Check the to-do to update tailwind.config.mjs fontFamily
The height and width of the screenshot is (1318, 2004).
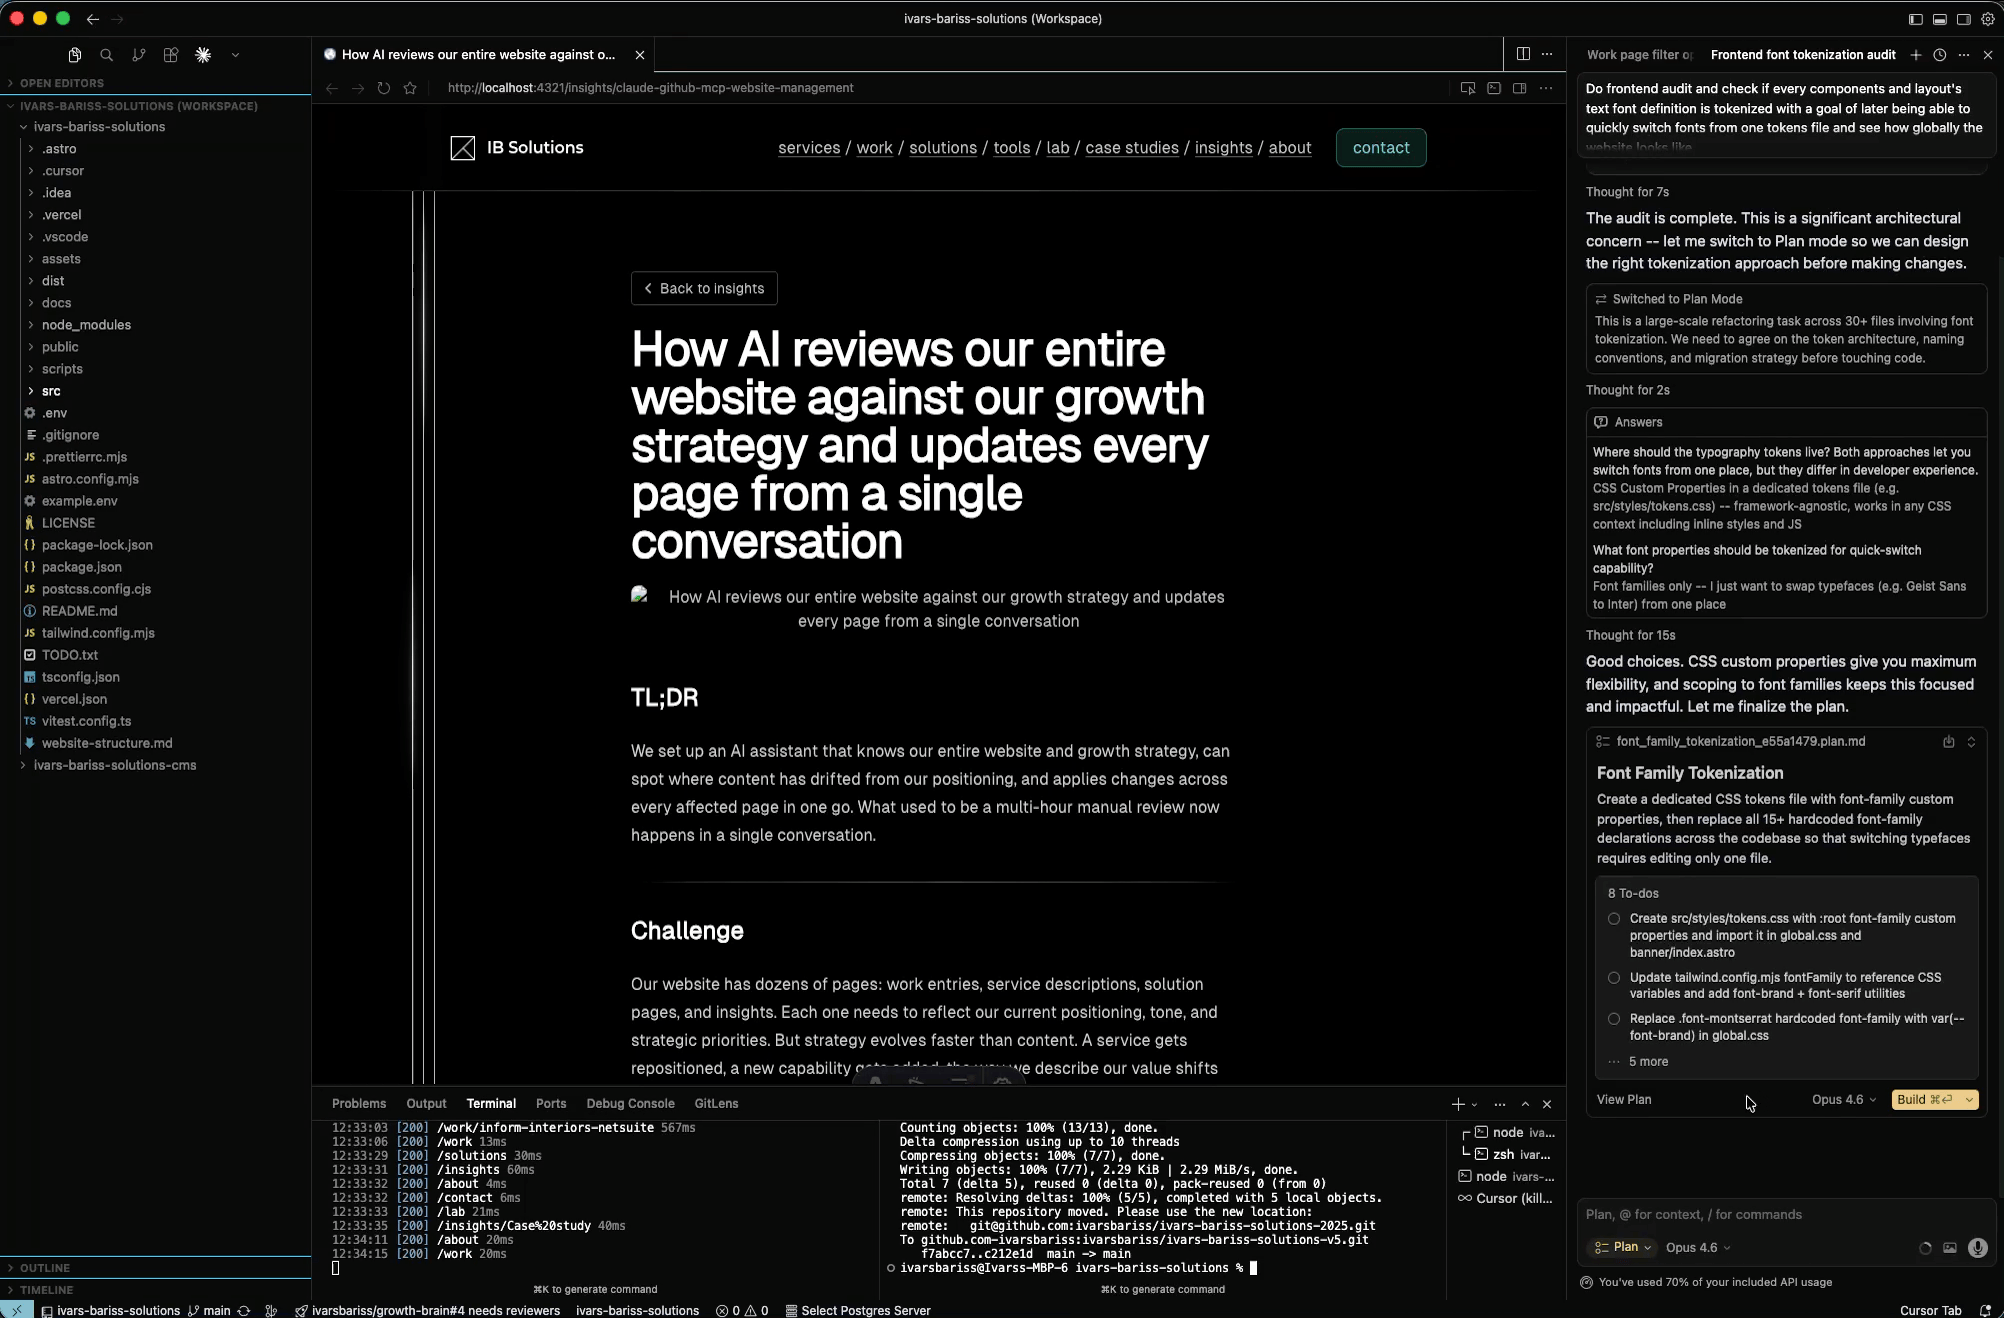click(x=1613, y=978)
